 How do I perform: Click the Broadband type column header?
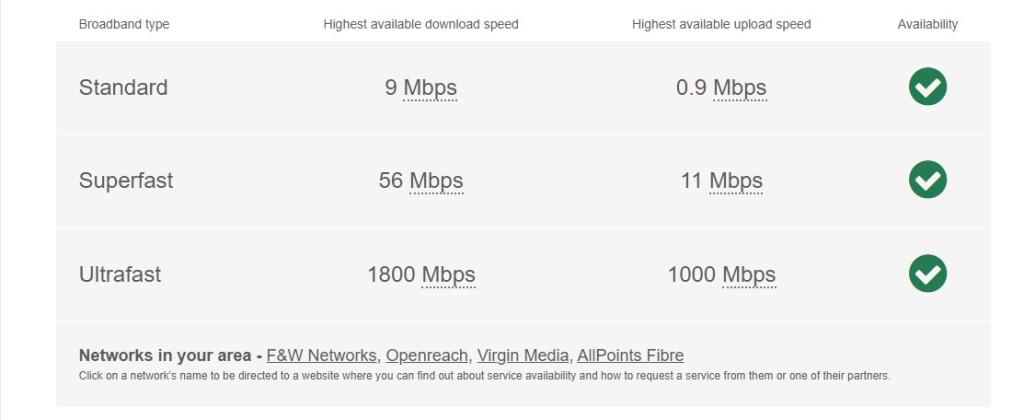coord(124,24)
